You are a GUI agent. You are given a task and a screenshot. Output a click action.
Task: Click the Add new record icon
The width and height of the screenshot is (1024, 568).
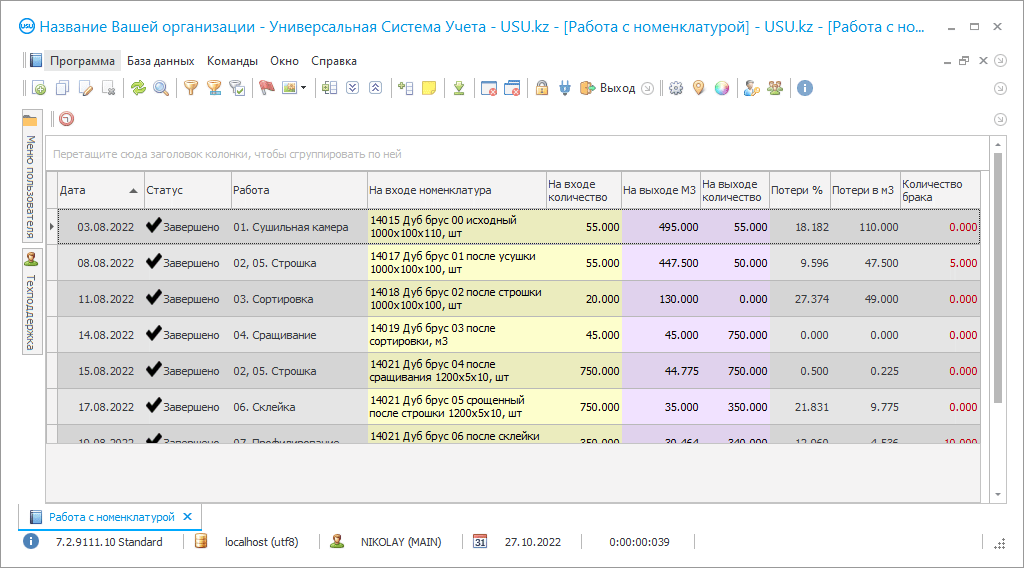click(39, 88)
